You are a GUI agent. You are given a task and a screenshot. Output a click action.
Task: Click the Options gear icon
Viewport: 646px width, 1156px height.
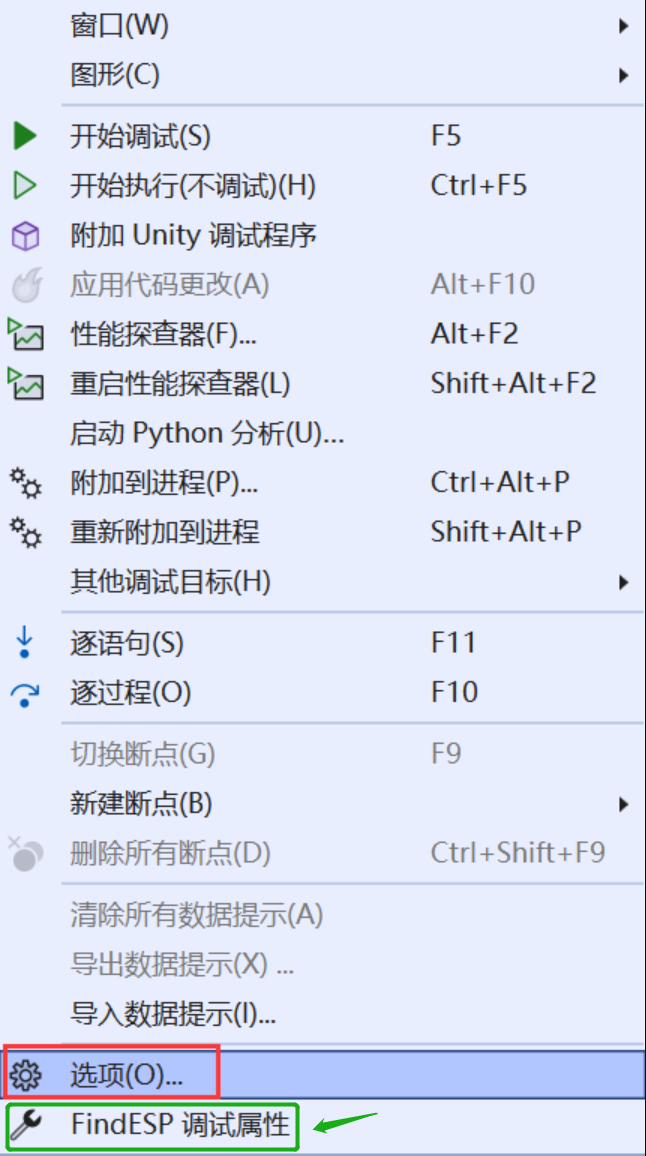(x=26, y=1076)
